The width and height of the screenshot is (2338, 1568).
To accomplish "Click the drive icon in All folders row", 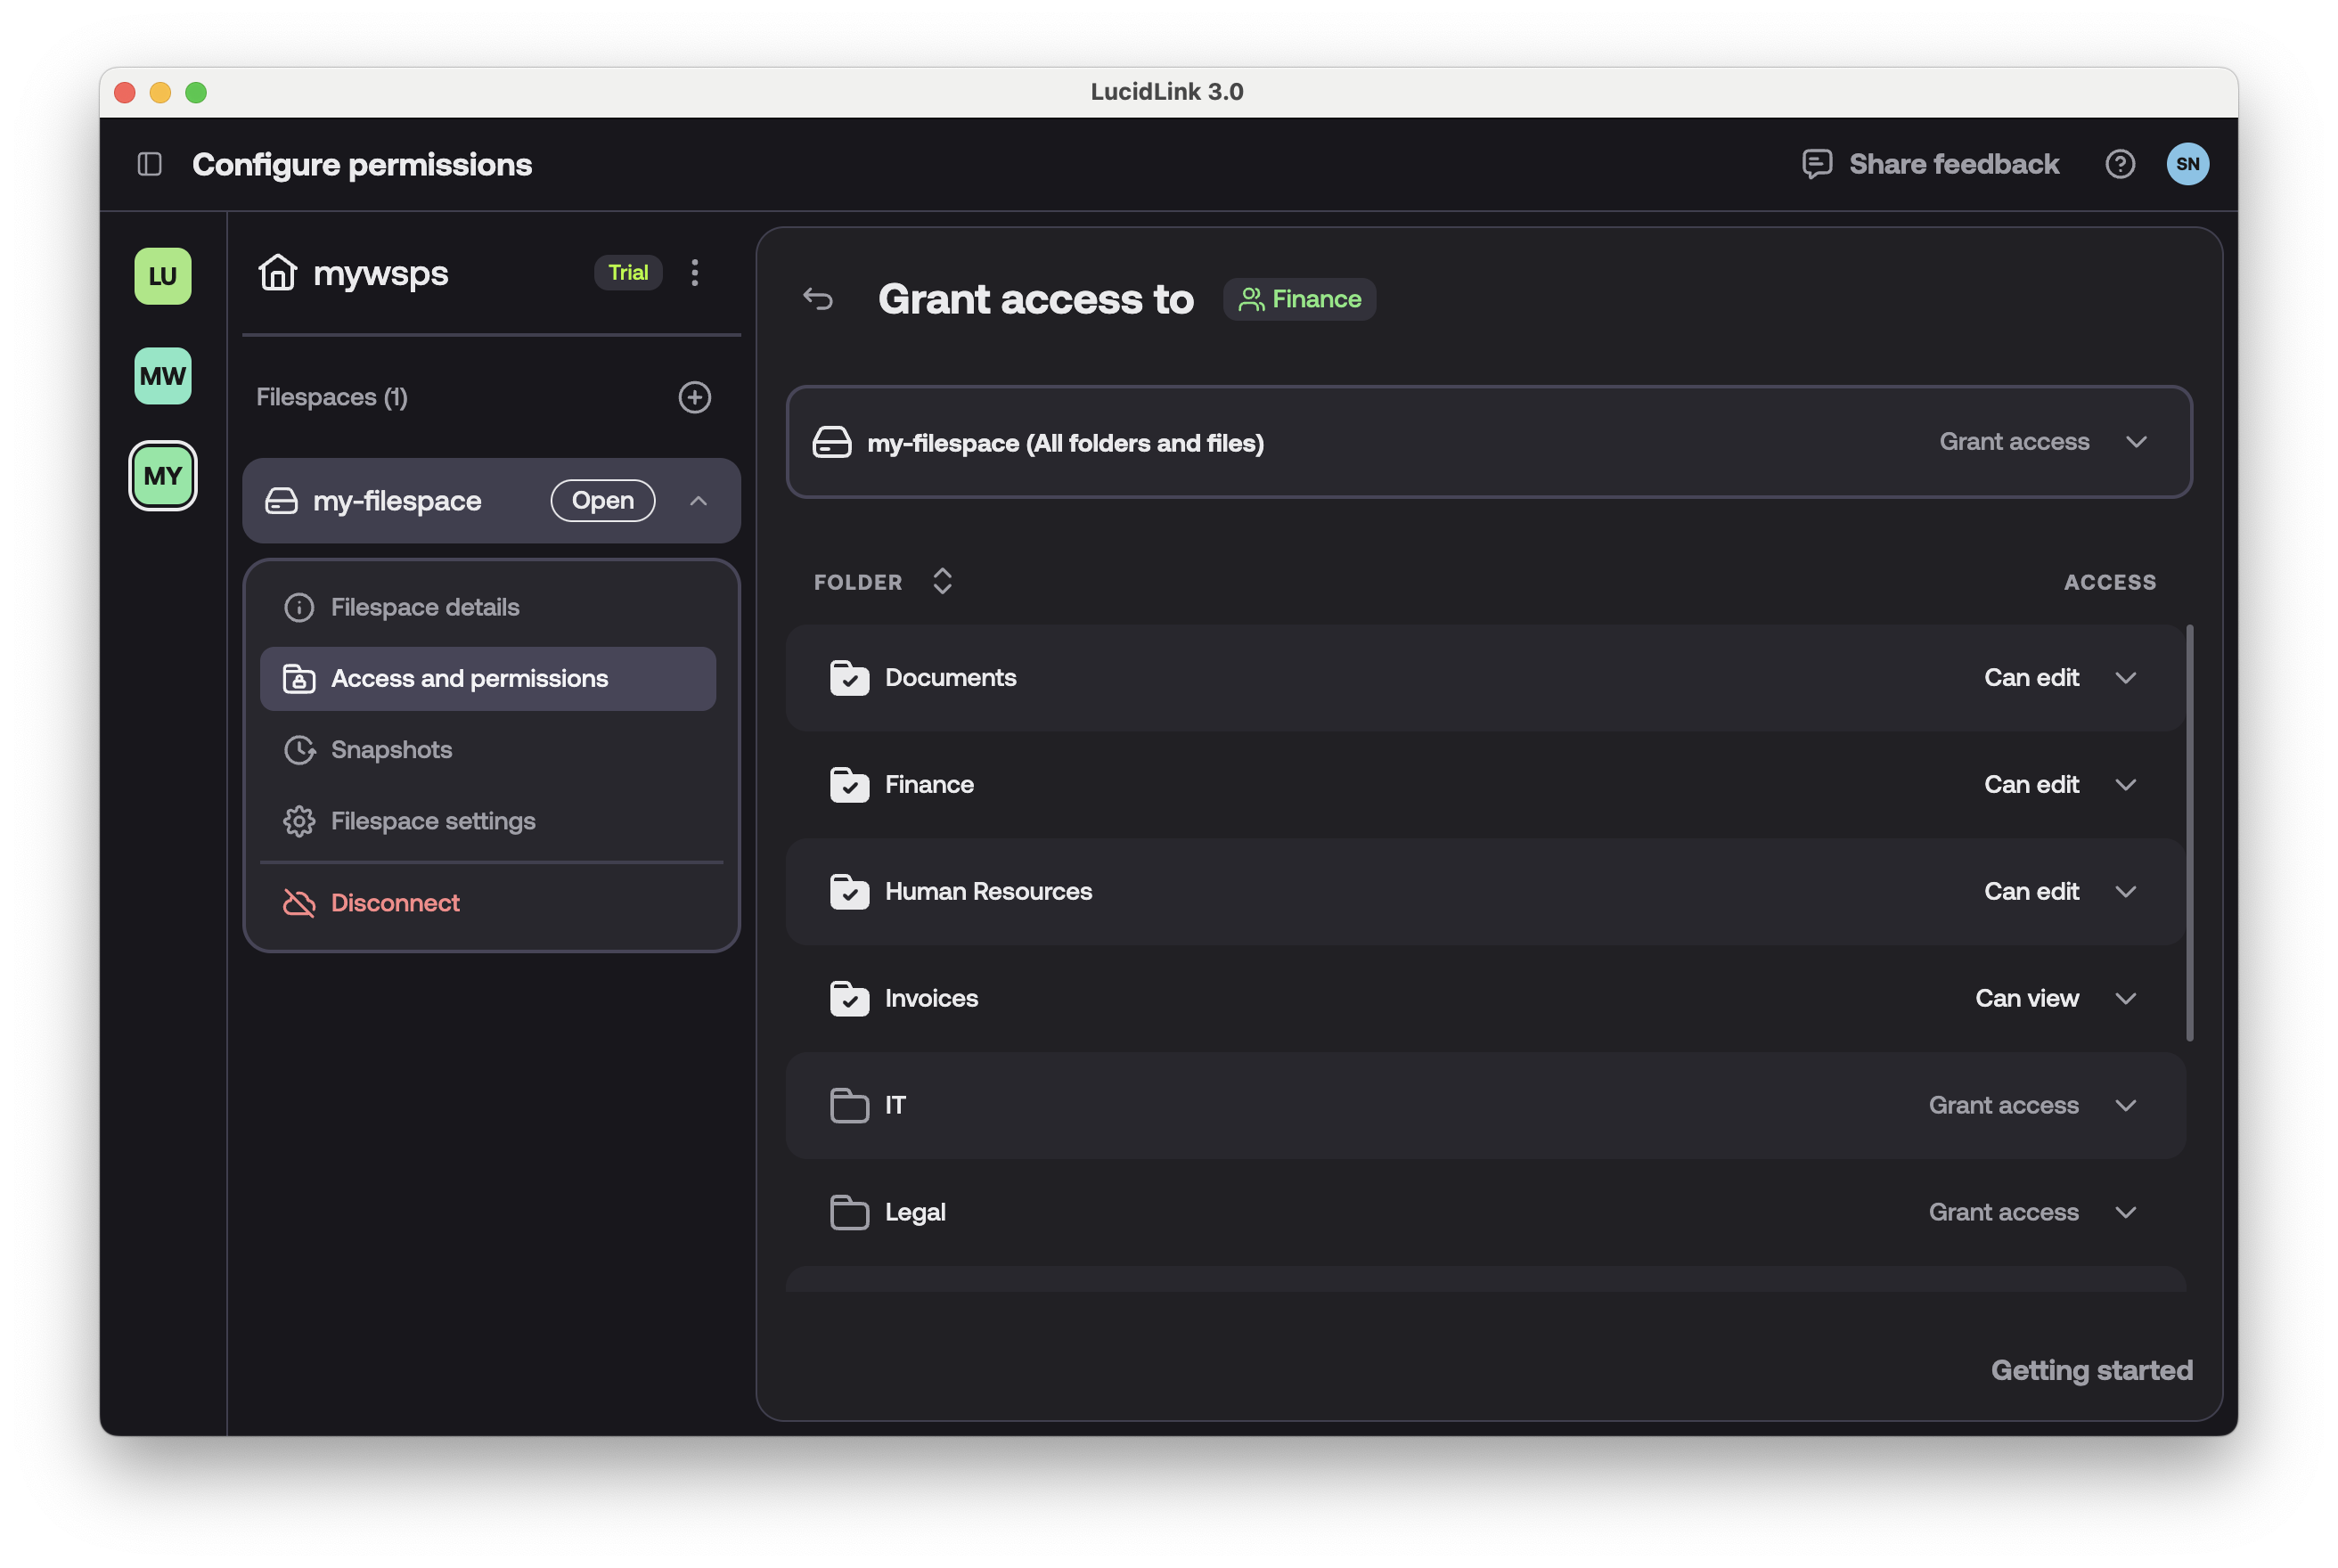I will 831,442.
